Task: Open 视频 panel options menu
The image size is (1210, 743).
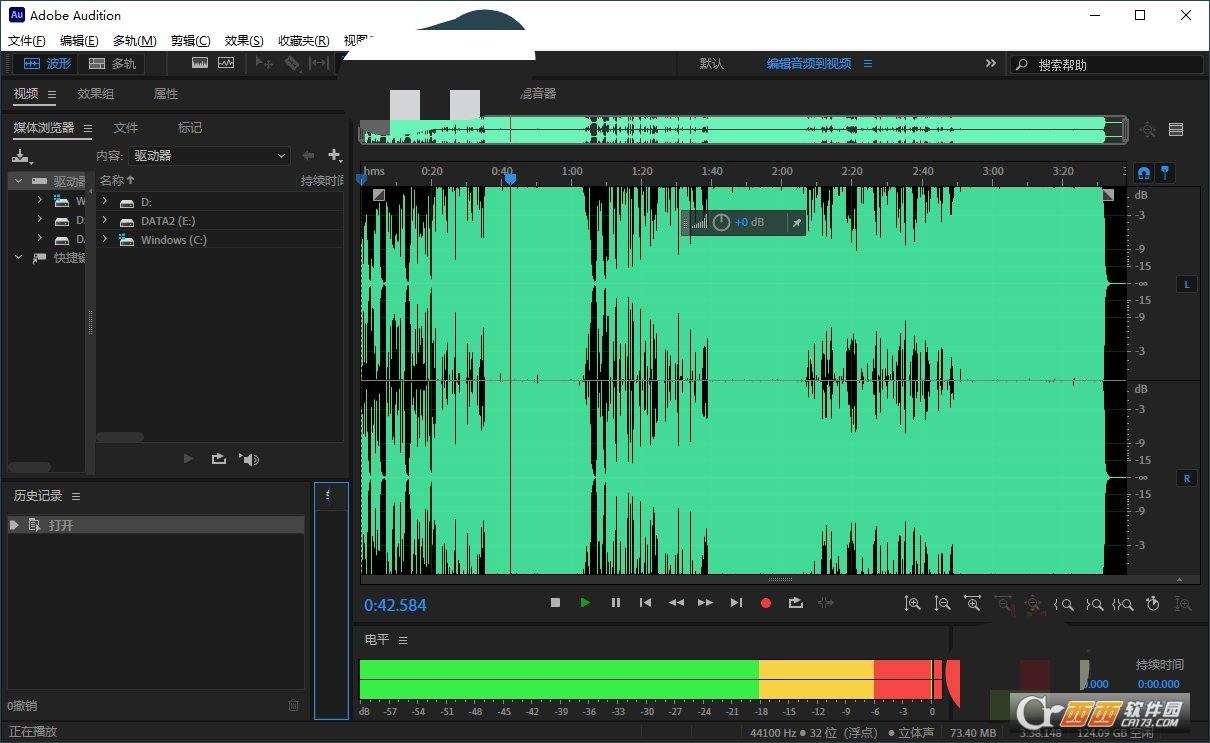Action: (x=53, y=94)
